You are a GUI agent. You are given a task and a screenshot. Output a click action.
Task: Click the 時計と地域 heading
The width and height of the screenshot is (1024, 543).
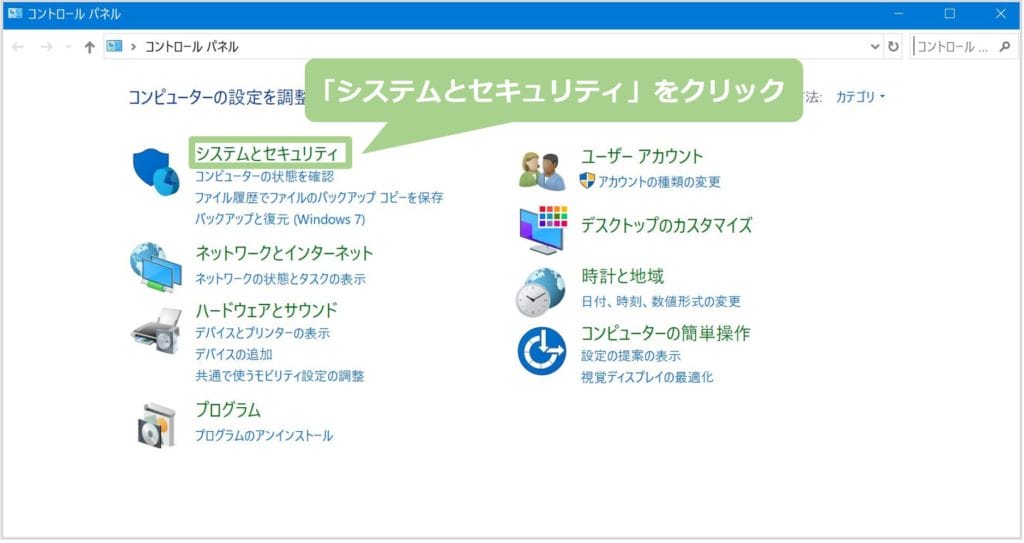click(x=622, y=276)
